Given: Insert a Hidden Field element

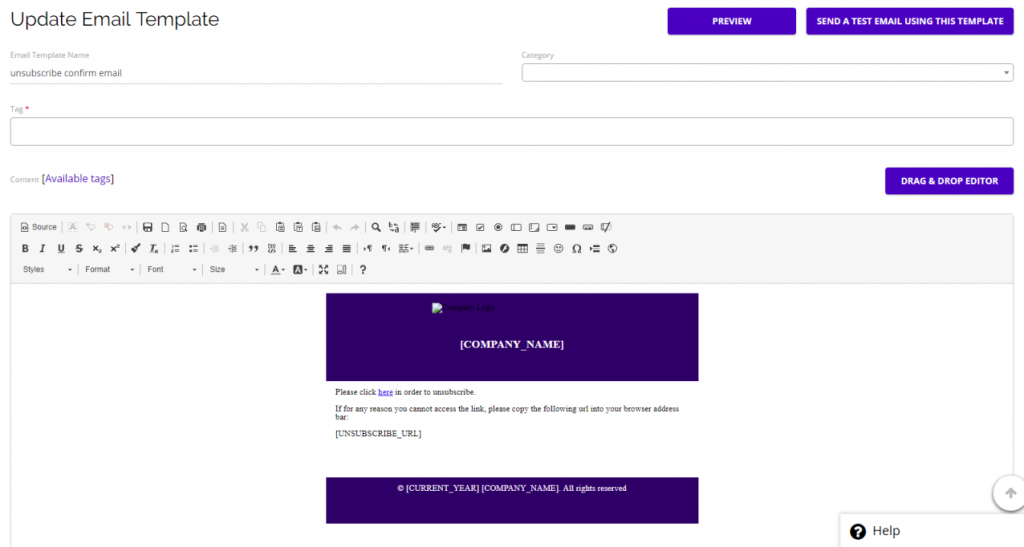Looking at the screenshot, I should point(606,227).
